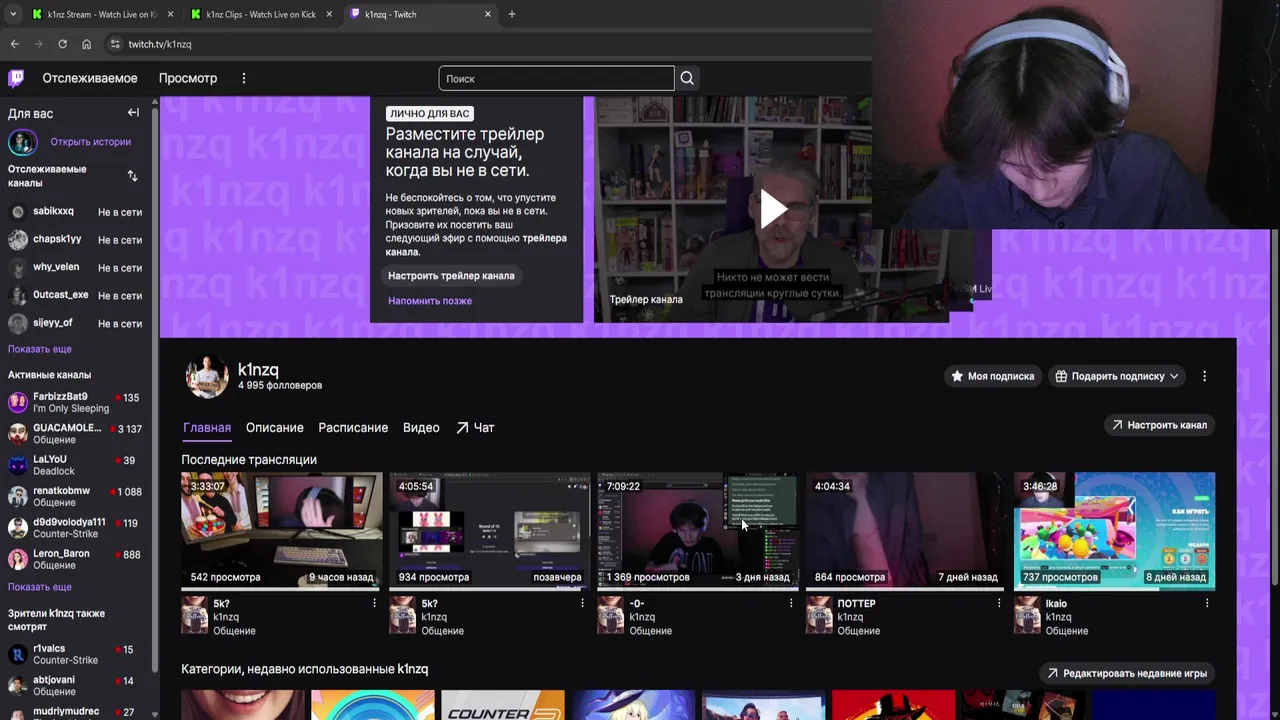The image size is (1280, 720).
Task: Click 'Настроить канал' button
Action: coord(1159,425)
